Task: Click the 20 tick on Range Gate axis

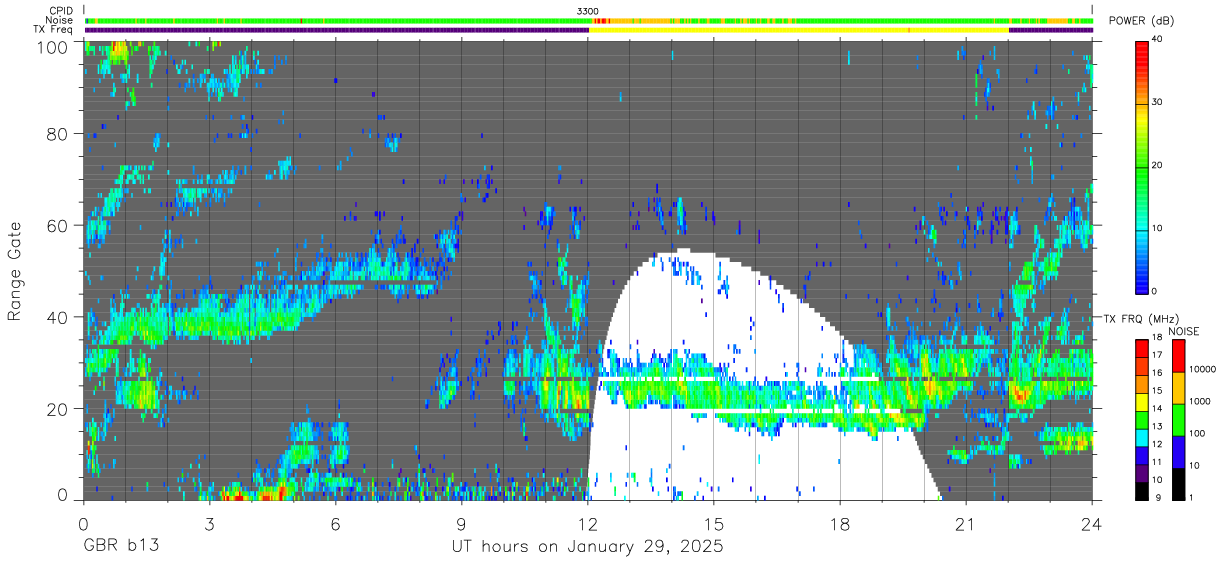Action: click(59, 410)
